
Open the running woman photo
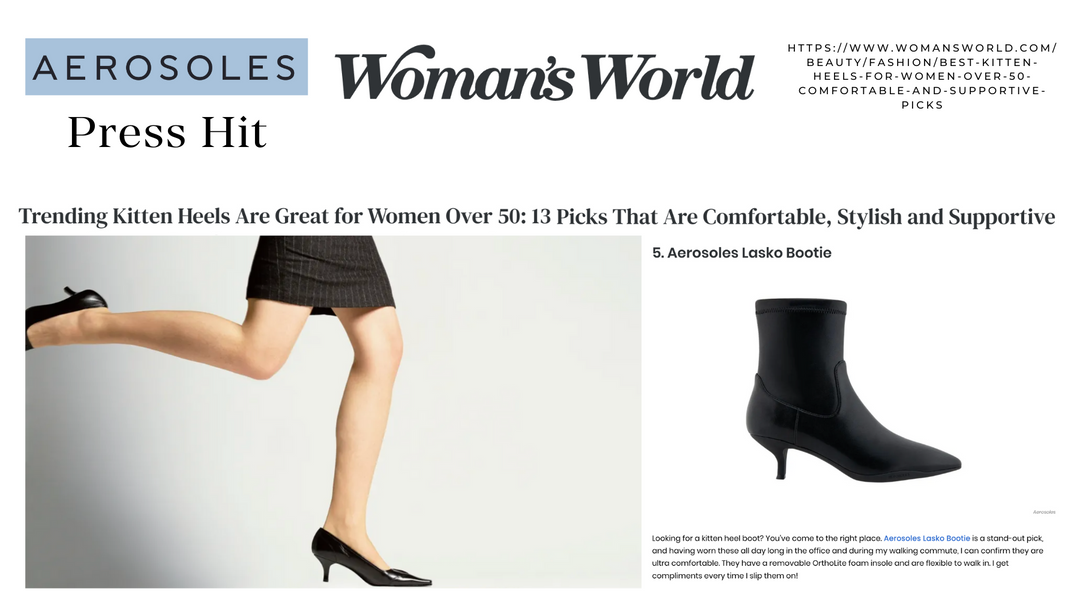click(x=333, y=412)
